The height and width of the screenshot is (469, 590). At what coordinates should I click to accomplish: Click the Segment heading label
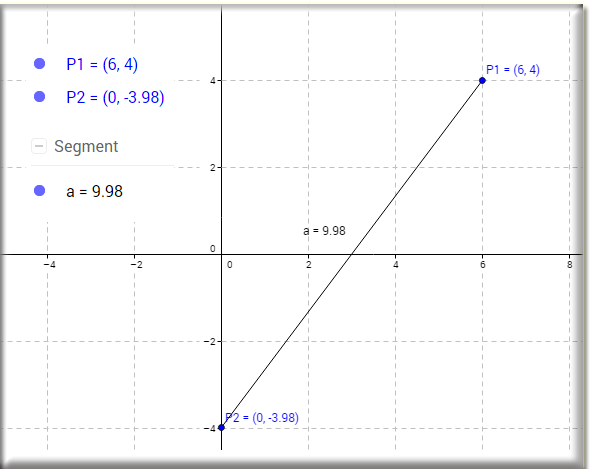pos(86,146)
